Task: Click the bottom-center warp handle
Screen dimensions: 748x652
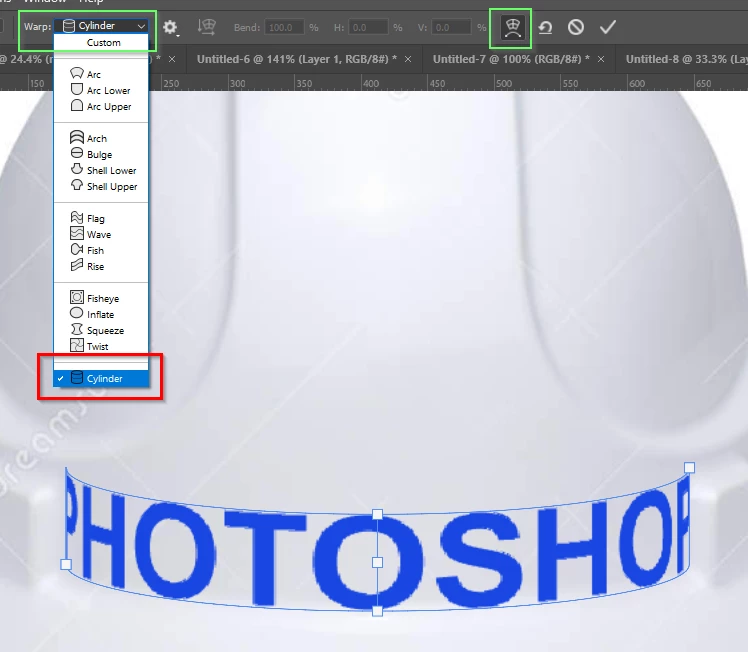Action: pos(377,611)
